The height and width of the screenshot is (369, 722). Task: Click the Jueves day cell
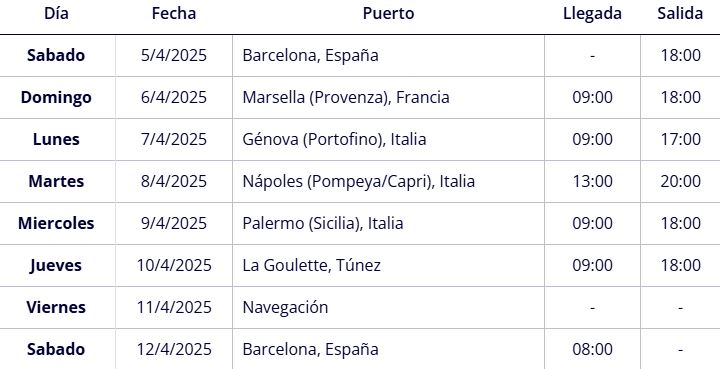tap(56, 266)
